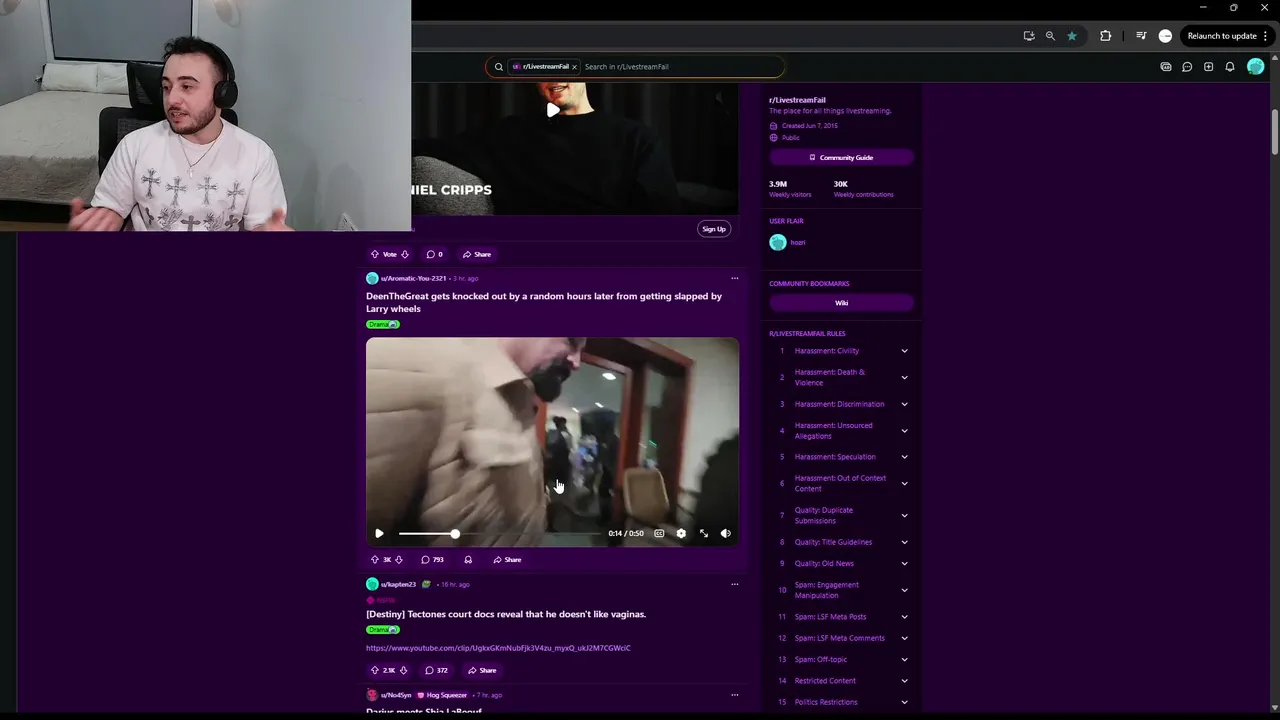Downvote the Destiny Tectones post

[x=403, y=670]
